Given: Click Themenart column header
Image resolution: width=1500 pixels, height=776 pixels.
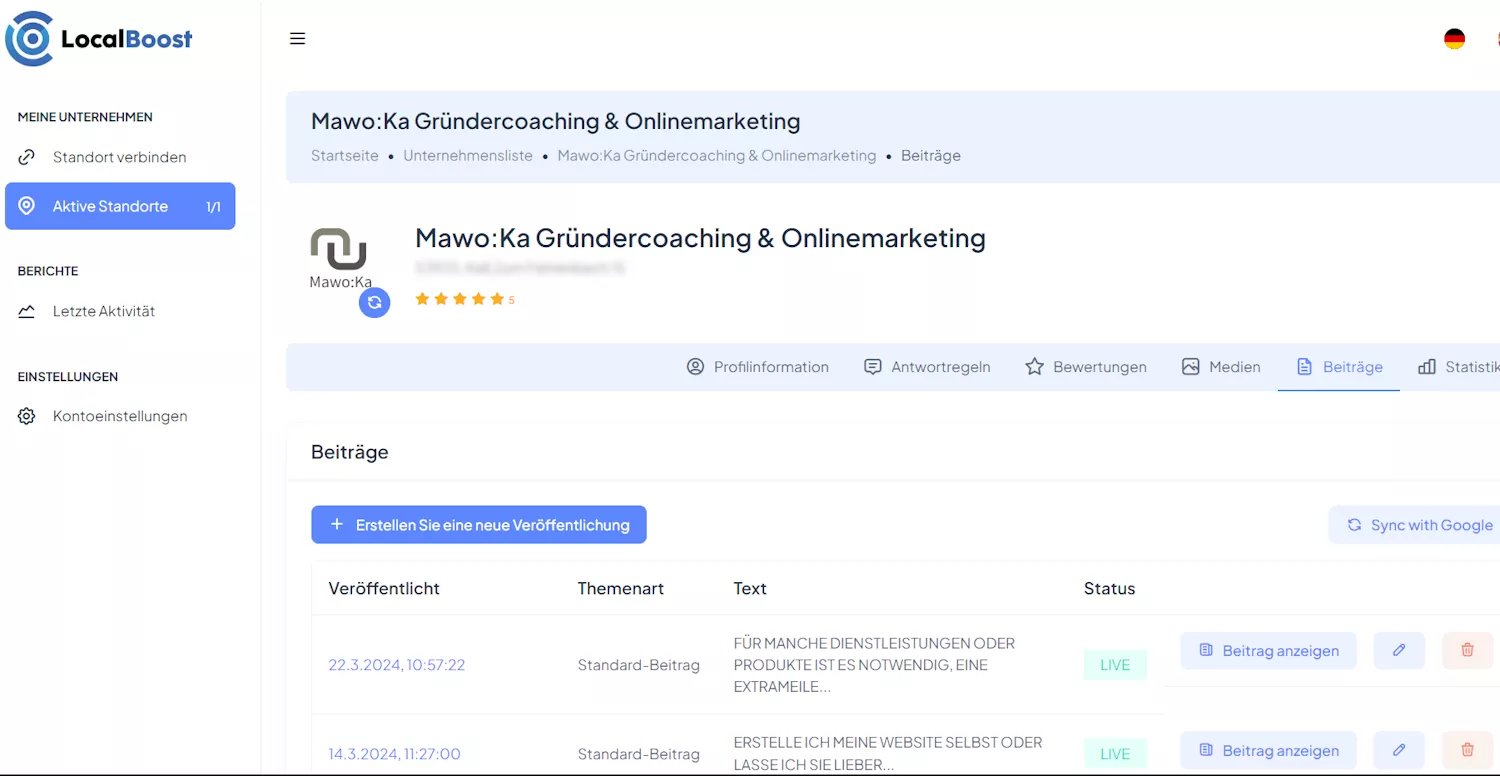Looking at the screenshot, I should [x=620, y=588].
